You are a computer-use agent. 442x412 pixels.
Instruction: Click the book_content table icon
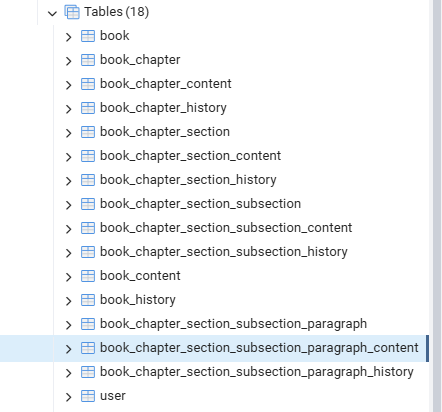pos(88,276)
